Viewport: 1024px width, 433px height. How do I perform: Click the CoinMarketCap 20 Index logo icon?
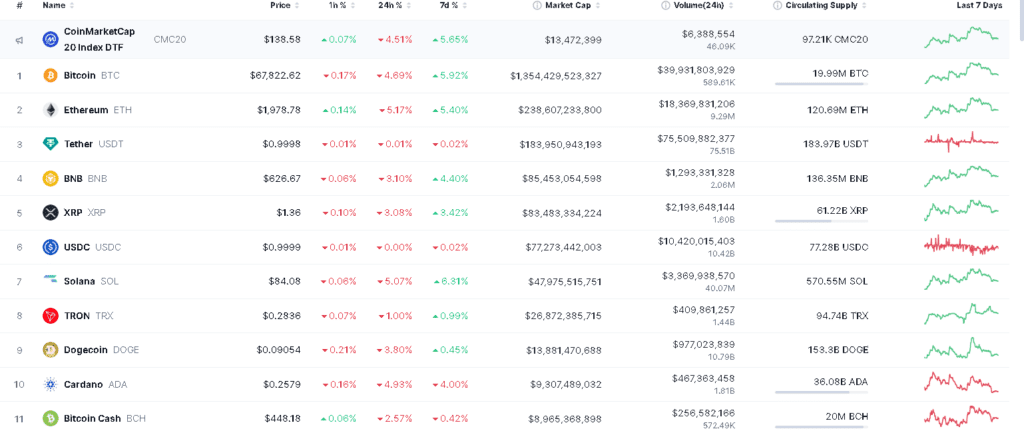50,40
